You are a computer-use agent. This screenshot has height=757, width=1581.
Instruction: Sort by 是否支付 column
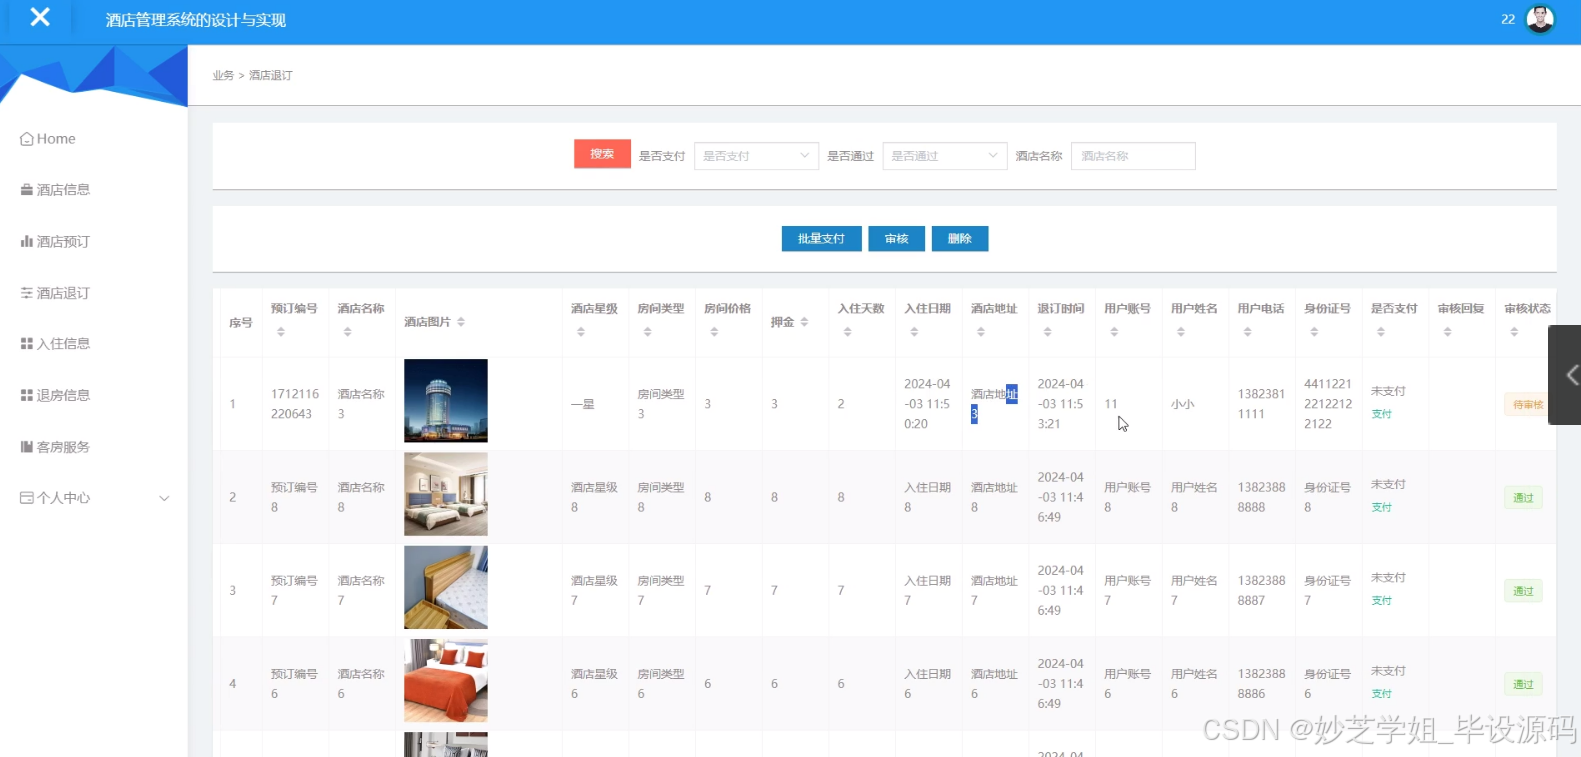1381,332
